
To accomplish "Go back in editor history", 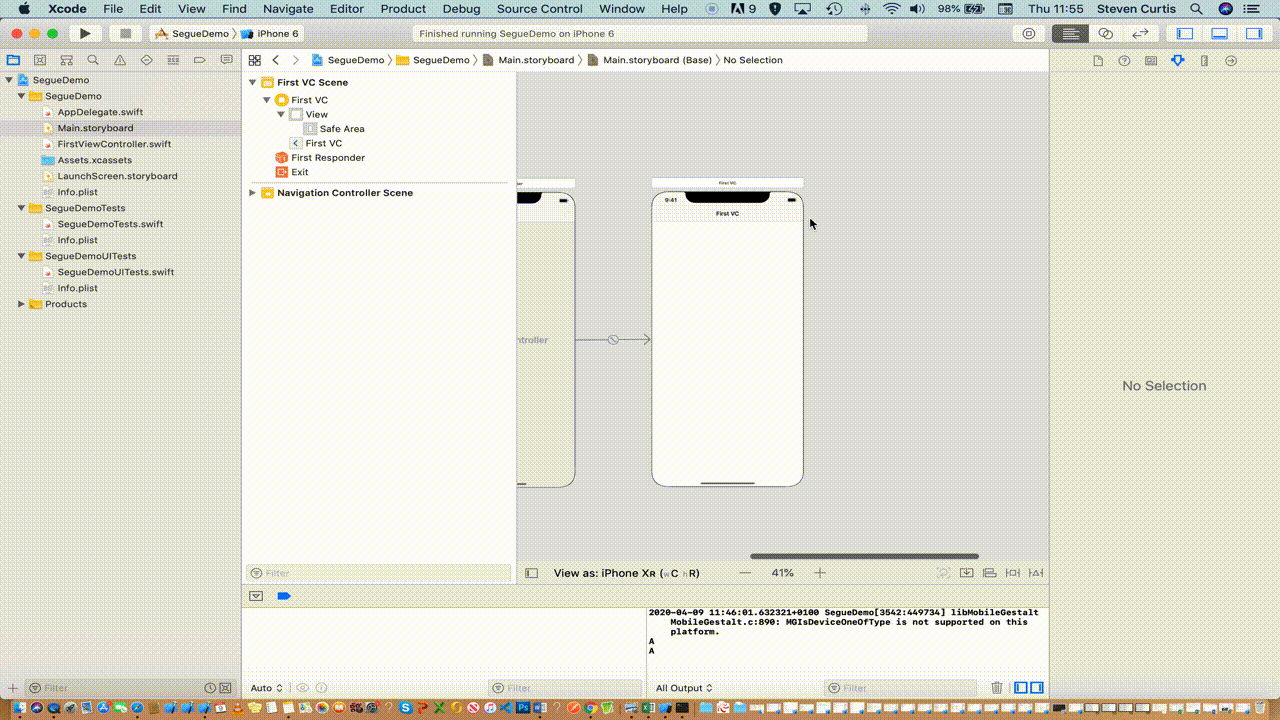I will click(276, 60).
